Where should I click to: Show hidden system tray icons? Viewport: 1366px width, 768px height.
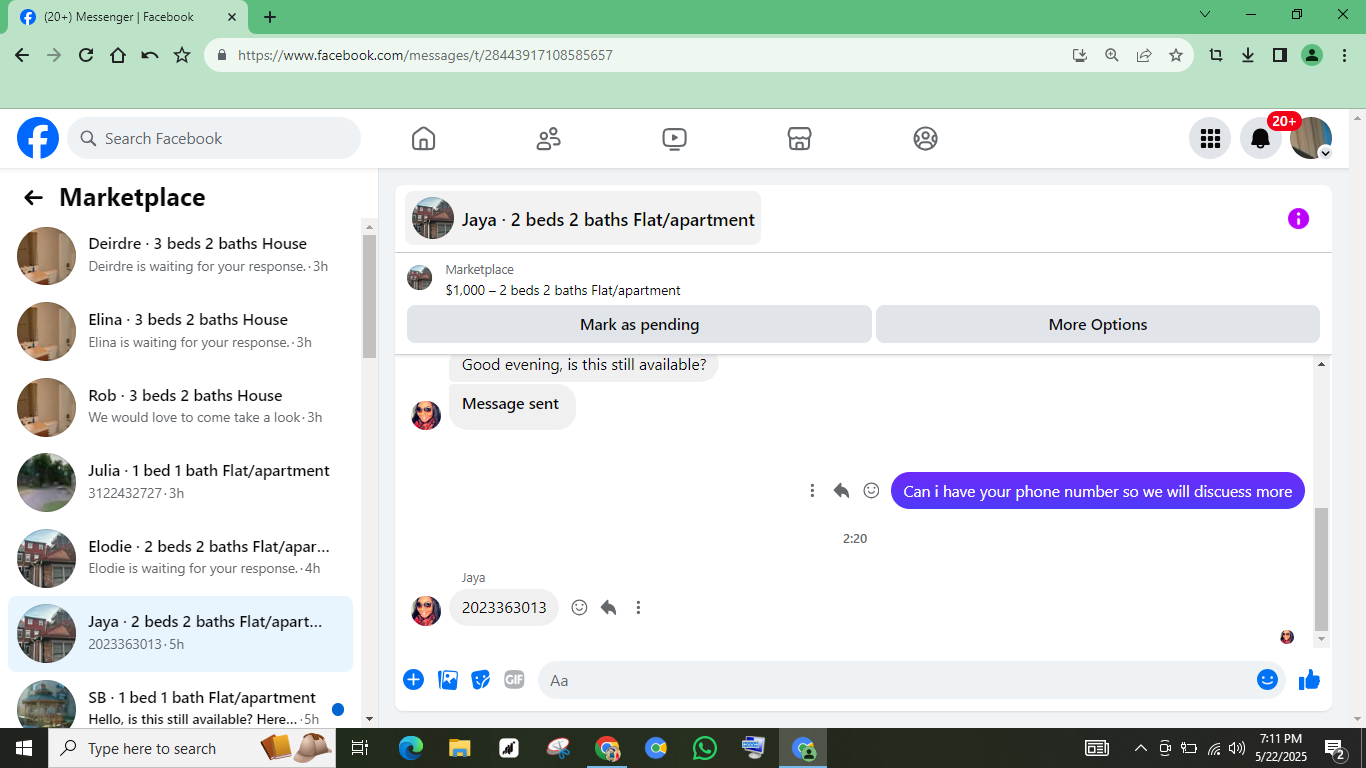click(x=1140, y=748)
